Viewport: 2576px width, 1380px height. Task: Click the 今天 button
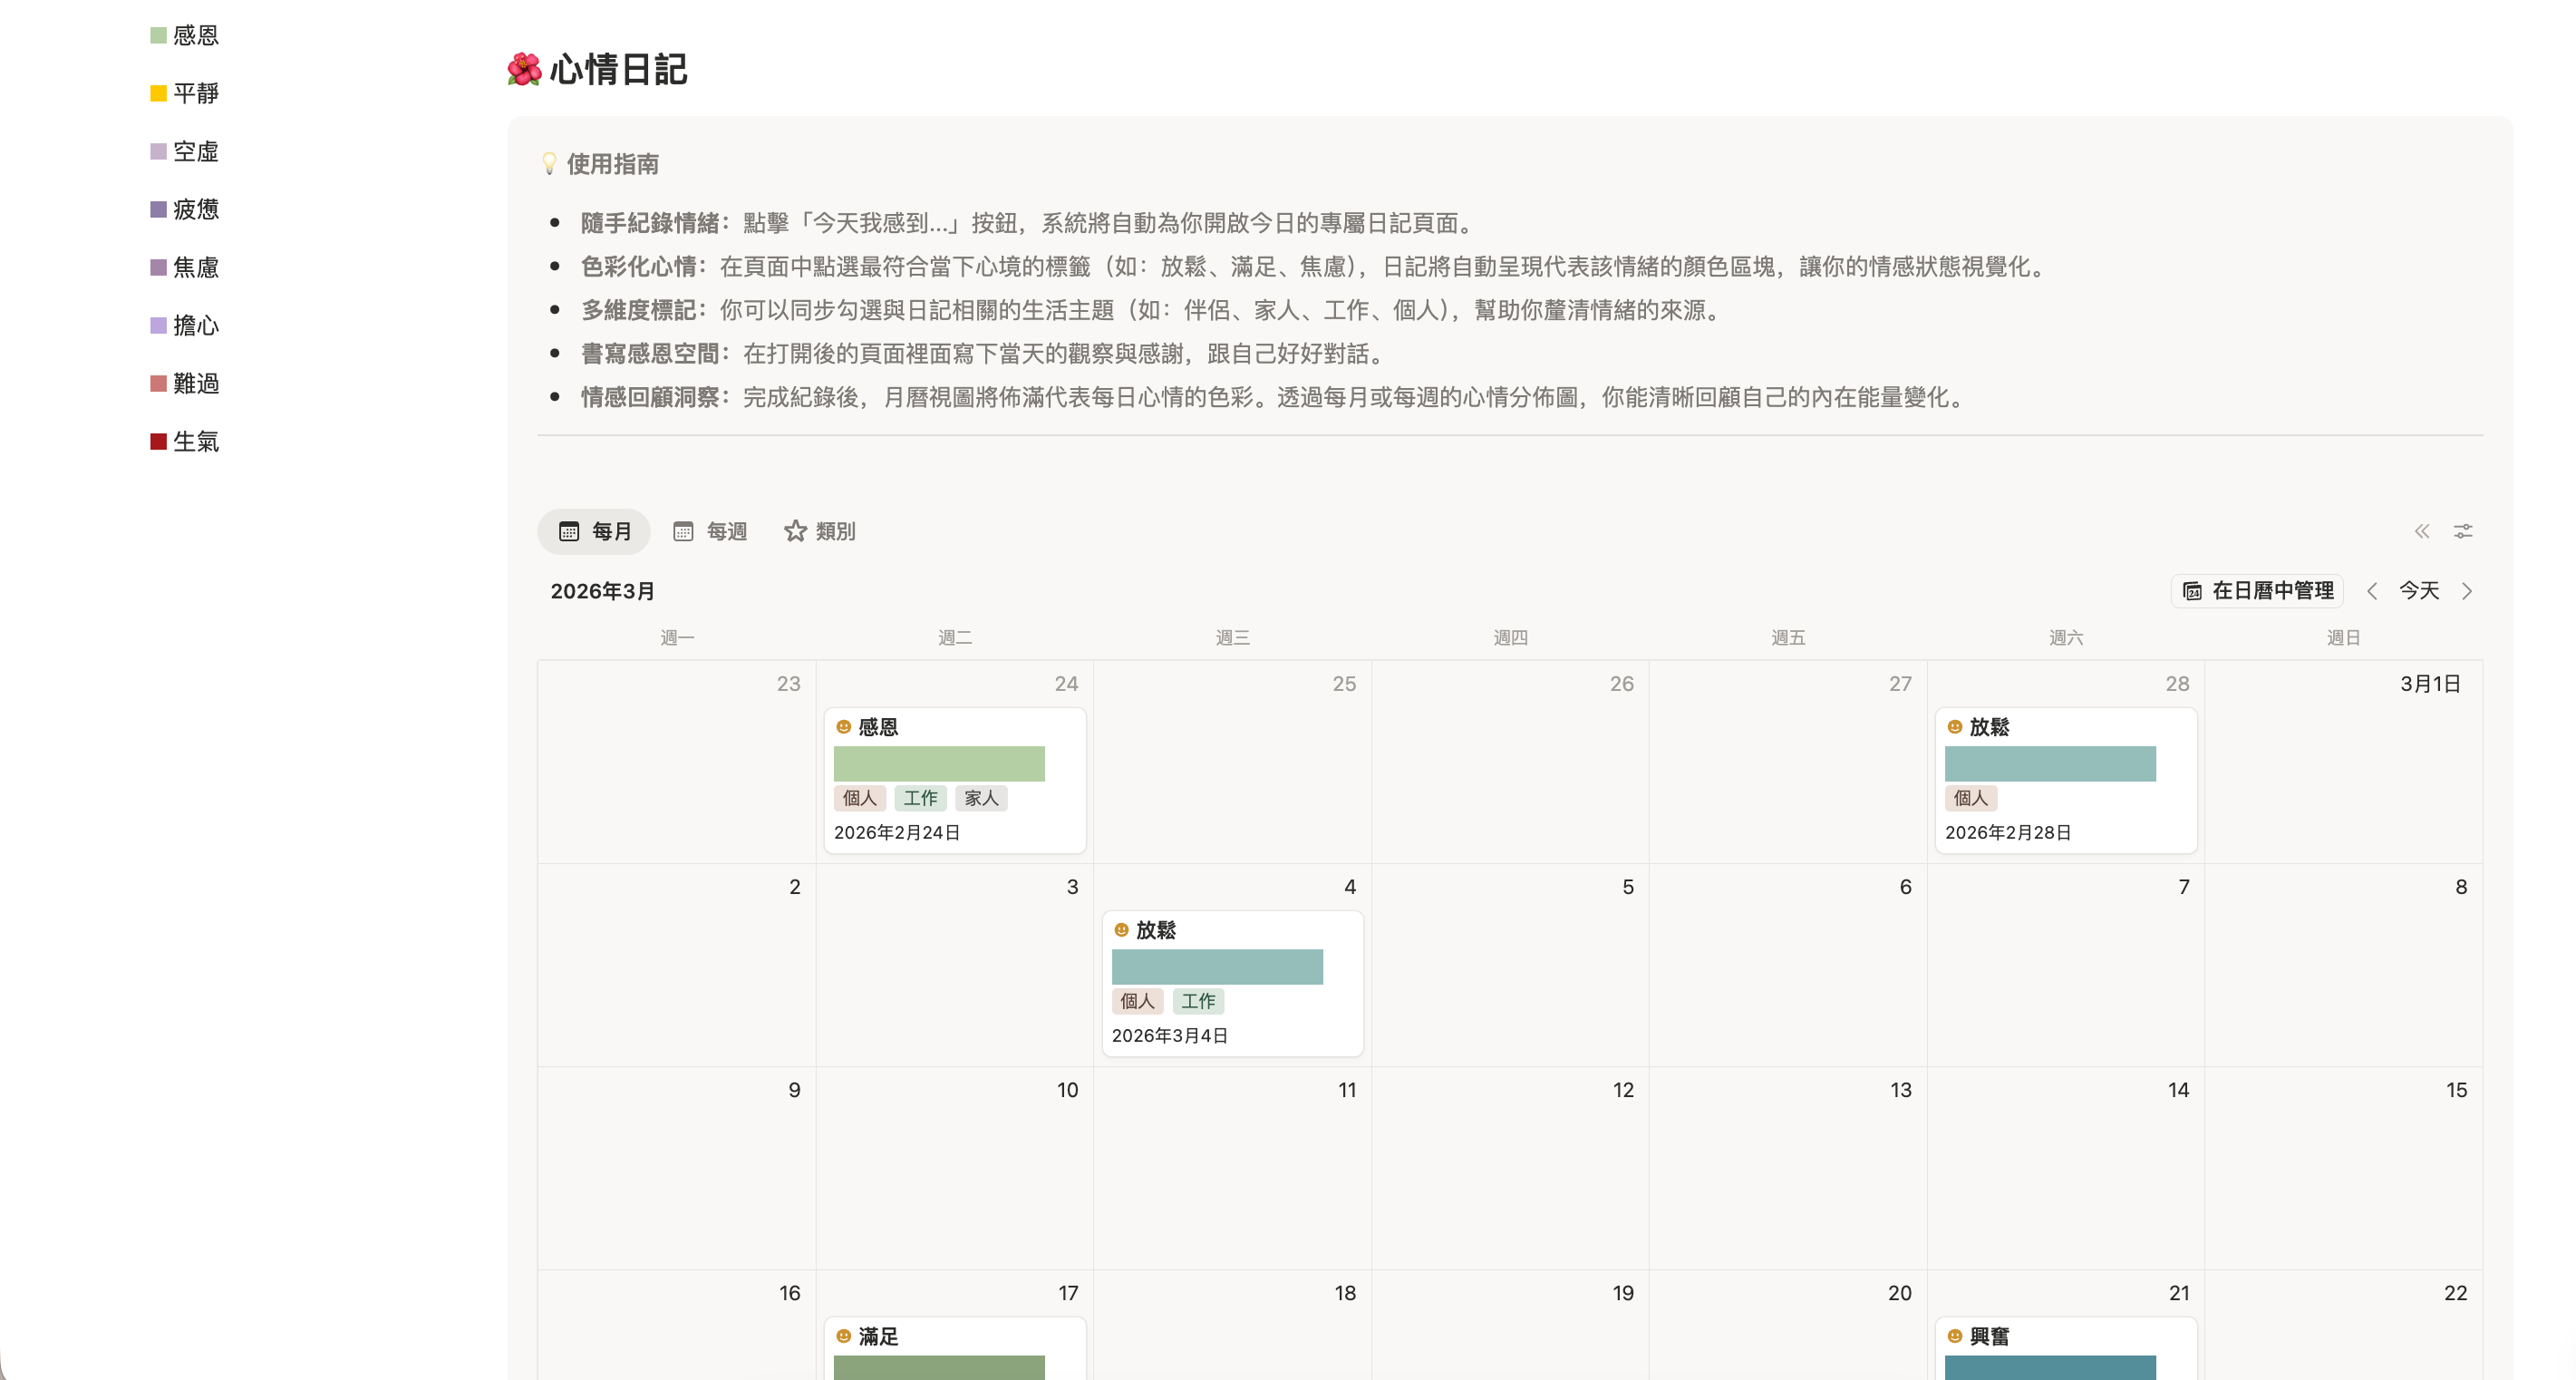[x=2421, y=591]
